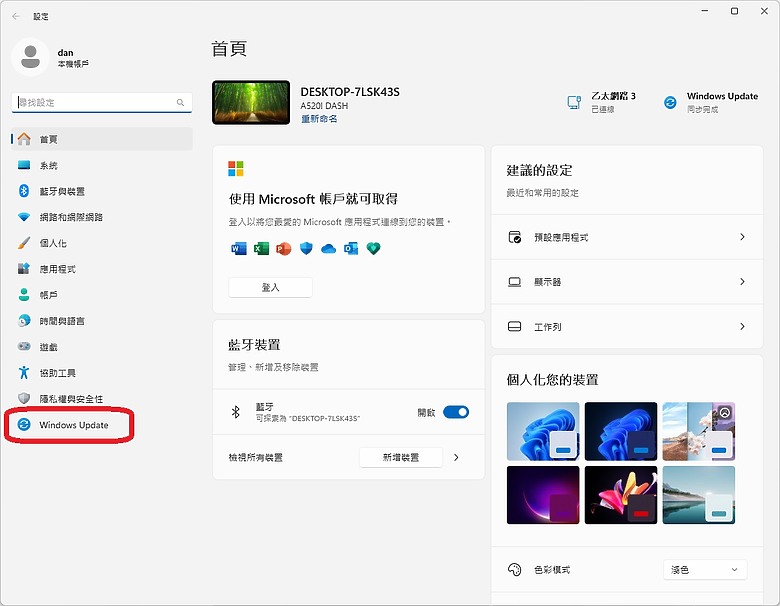Click the 工作列 icon

[x=514, y=326]
